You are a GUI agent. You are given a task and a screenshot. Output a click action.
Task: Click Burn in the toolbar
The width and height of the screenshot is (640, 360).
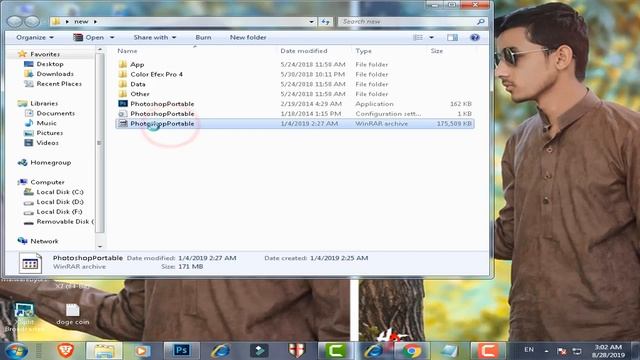click(x=203, y=38)
